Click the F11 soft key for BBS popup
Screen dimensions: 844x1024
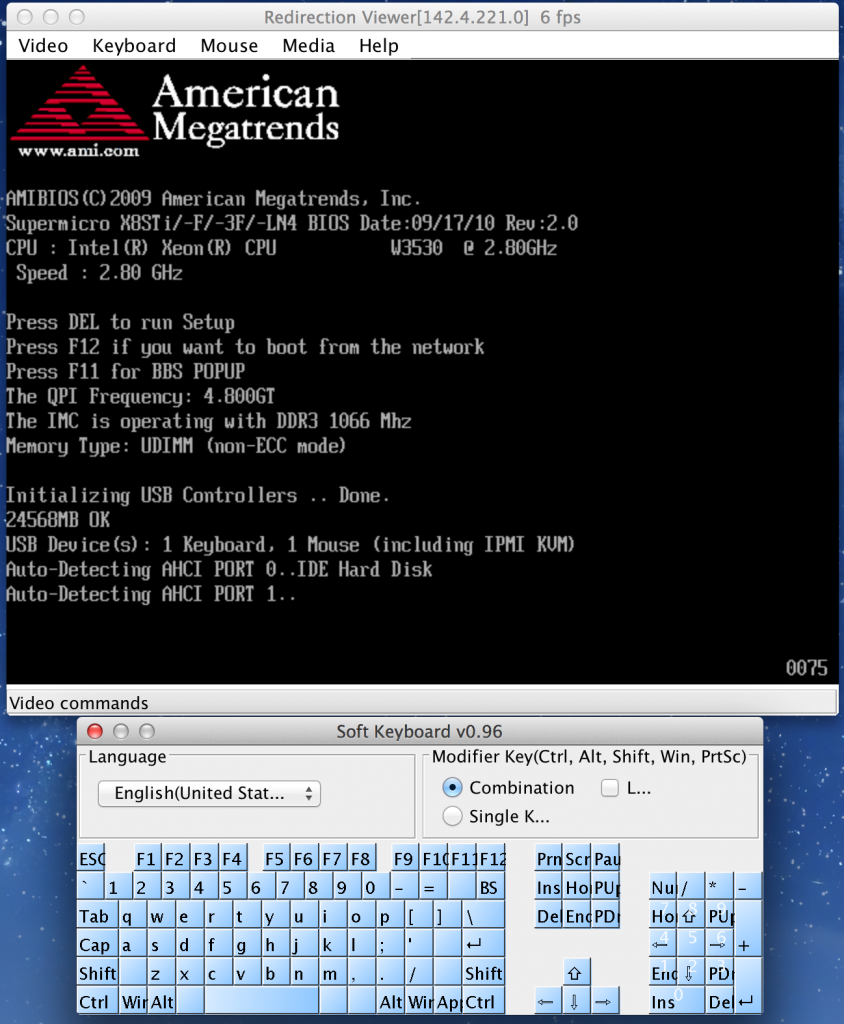point(463,858)
